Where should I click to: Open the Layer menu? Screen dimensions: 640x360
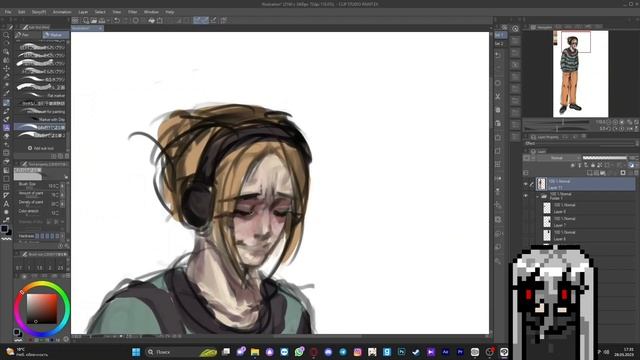(83, 12)
